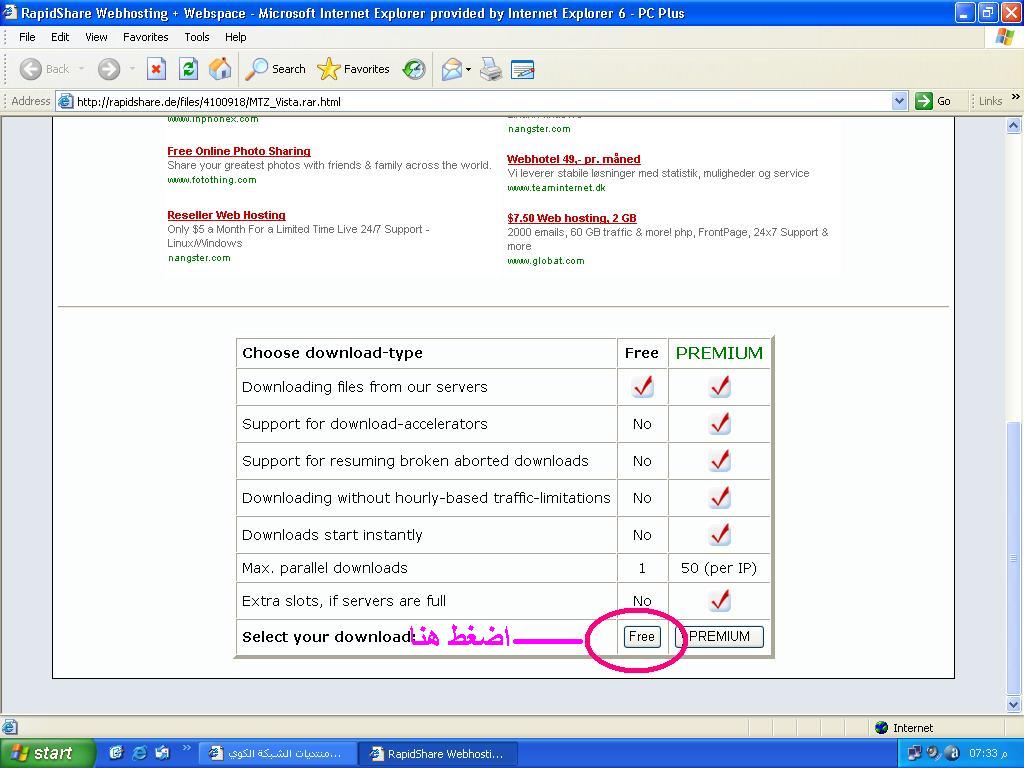Click the page status icon in the status bar

pyautogui.click(x=9, y=727)
